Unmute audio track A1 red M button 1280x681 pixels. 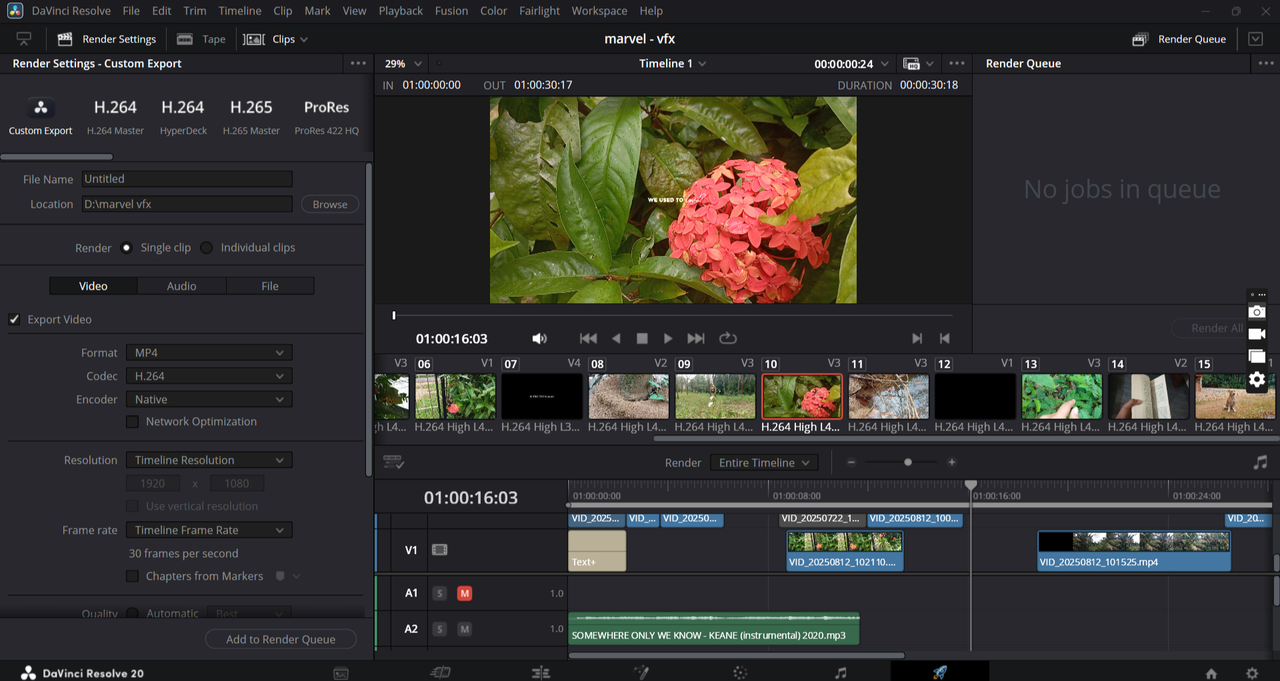(464, 594)
